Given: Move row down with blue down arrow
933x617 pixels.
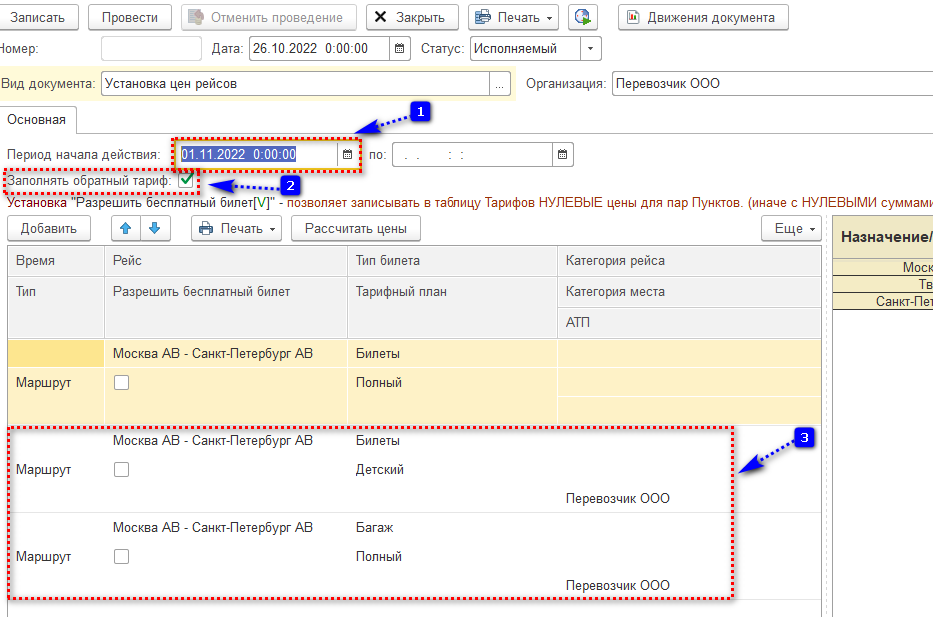Looking at the screenshot, I should [x=155, y=228].
